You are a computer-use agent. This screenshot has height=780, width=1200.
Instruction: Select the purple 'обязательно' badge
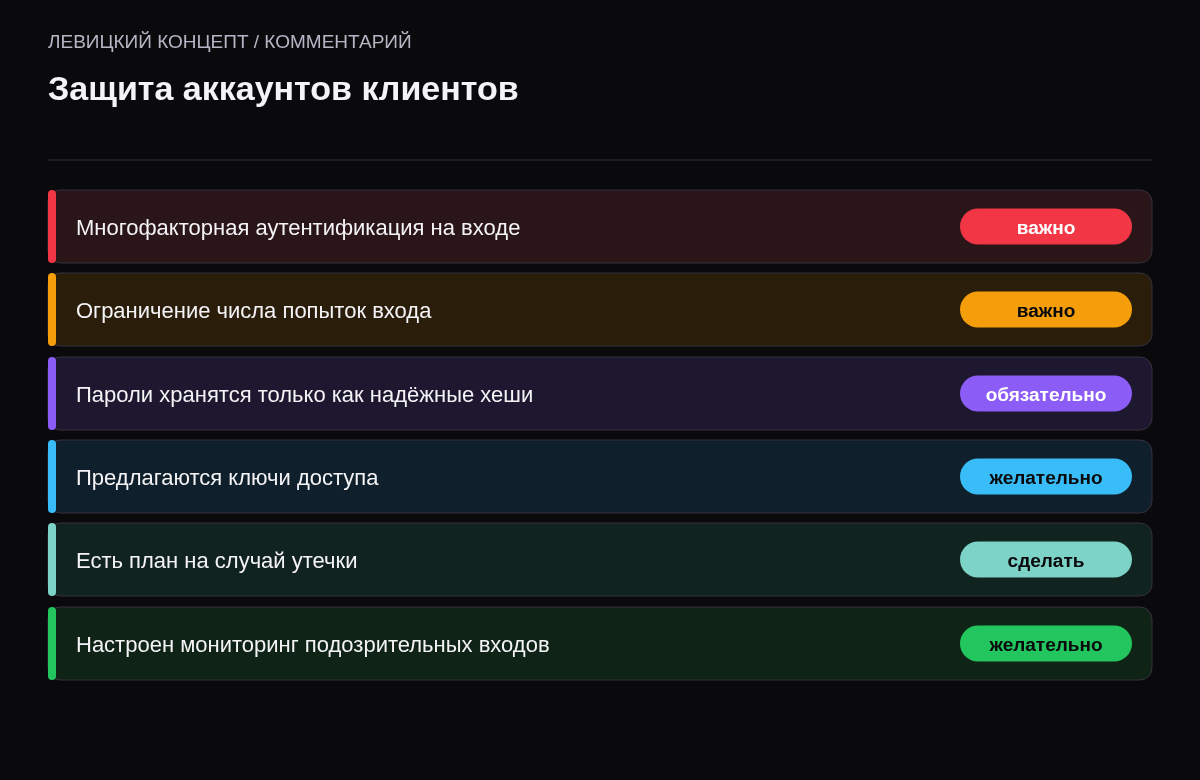tap(1046, 394)
